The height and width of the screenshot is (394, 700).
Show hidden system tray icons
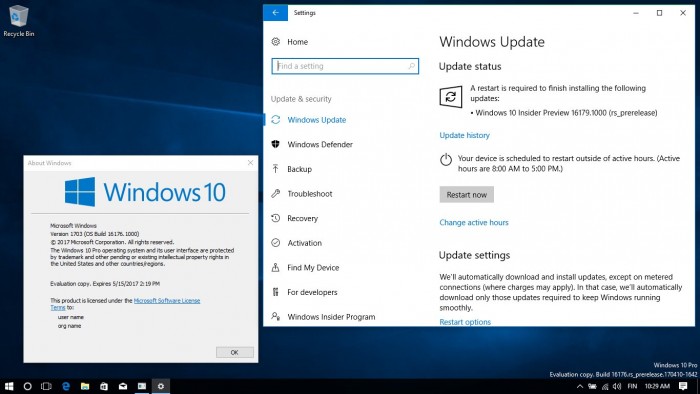(579, 386)
